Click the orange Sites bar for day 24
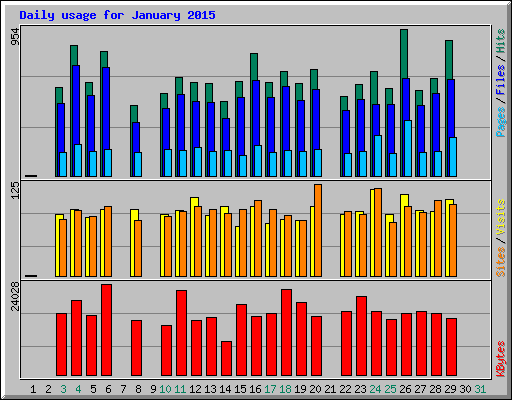512x400 pixels. [378, 232]
